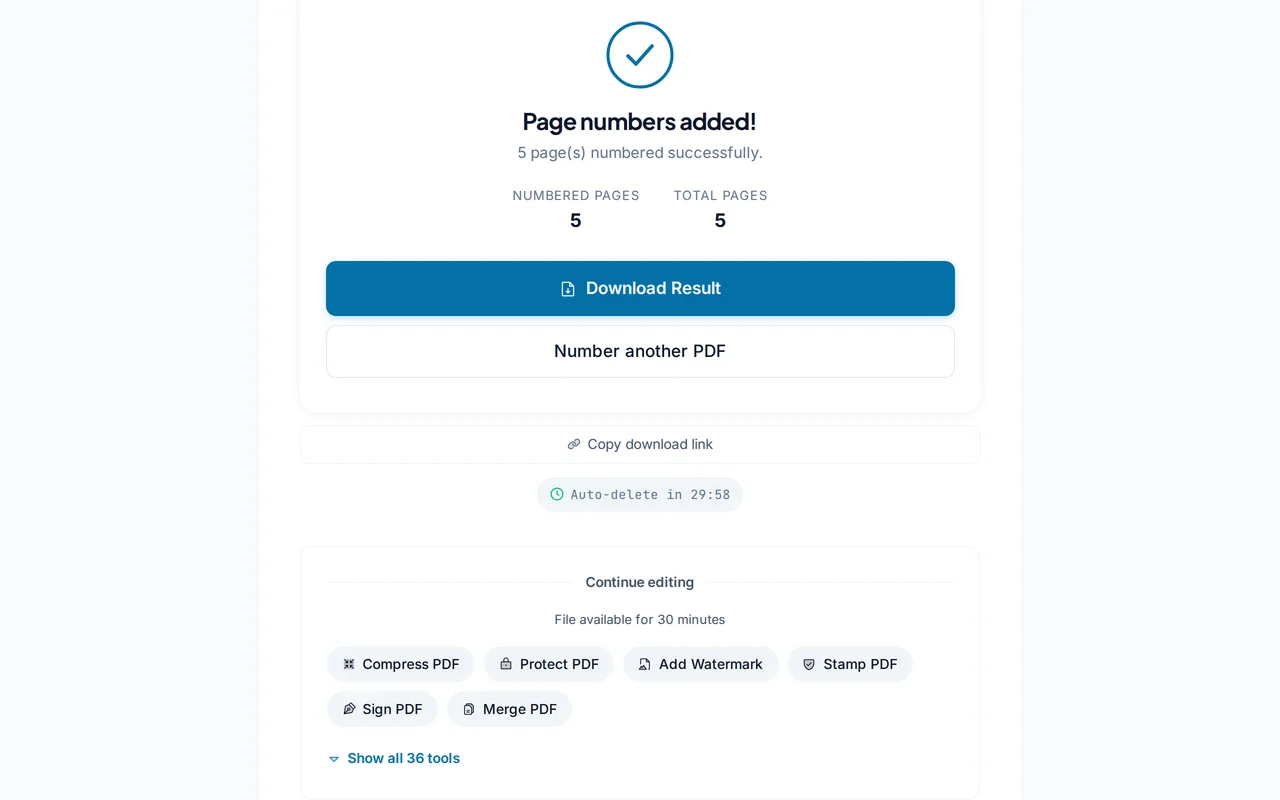Viewport: 1280px width, 800px height.
Task: Click the success checkmark circle at the top
Action: (639, 55)
